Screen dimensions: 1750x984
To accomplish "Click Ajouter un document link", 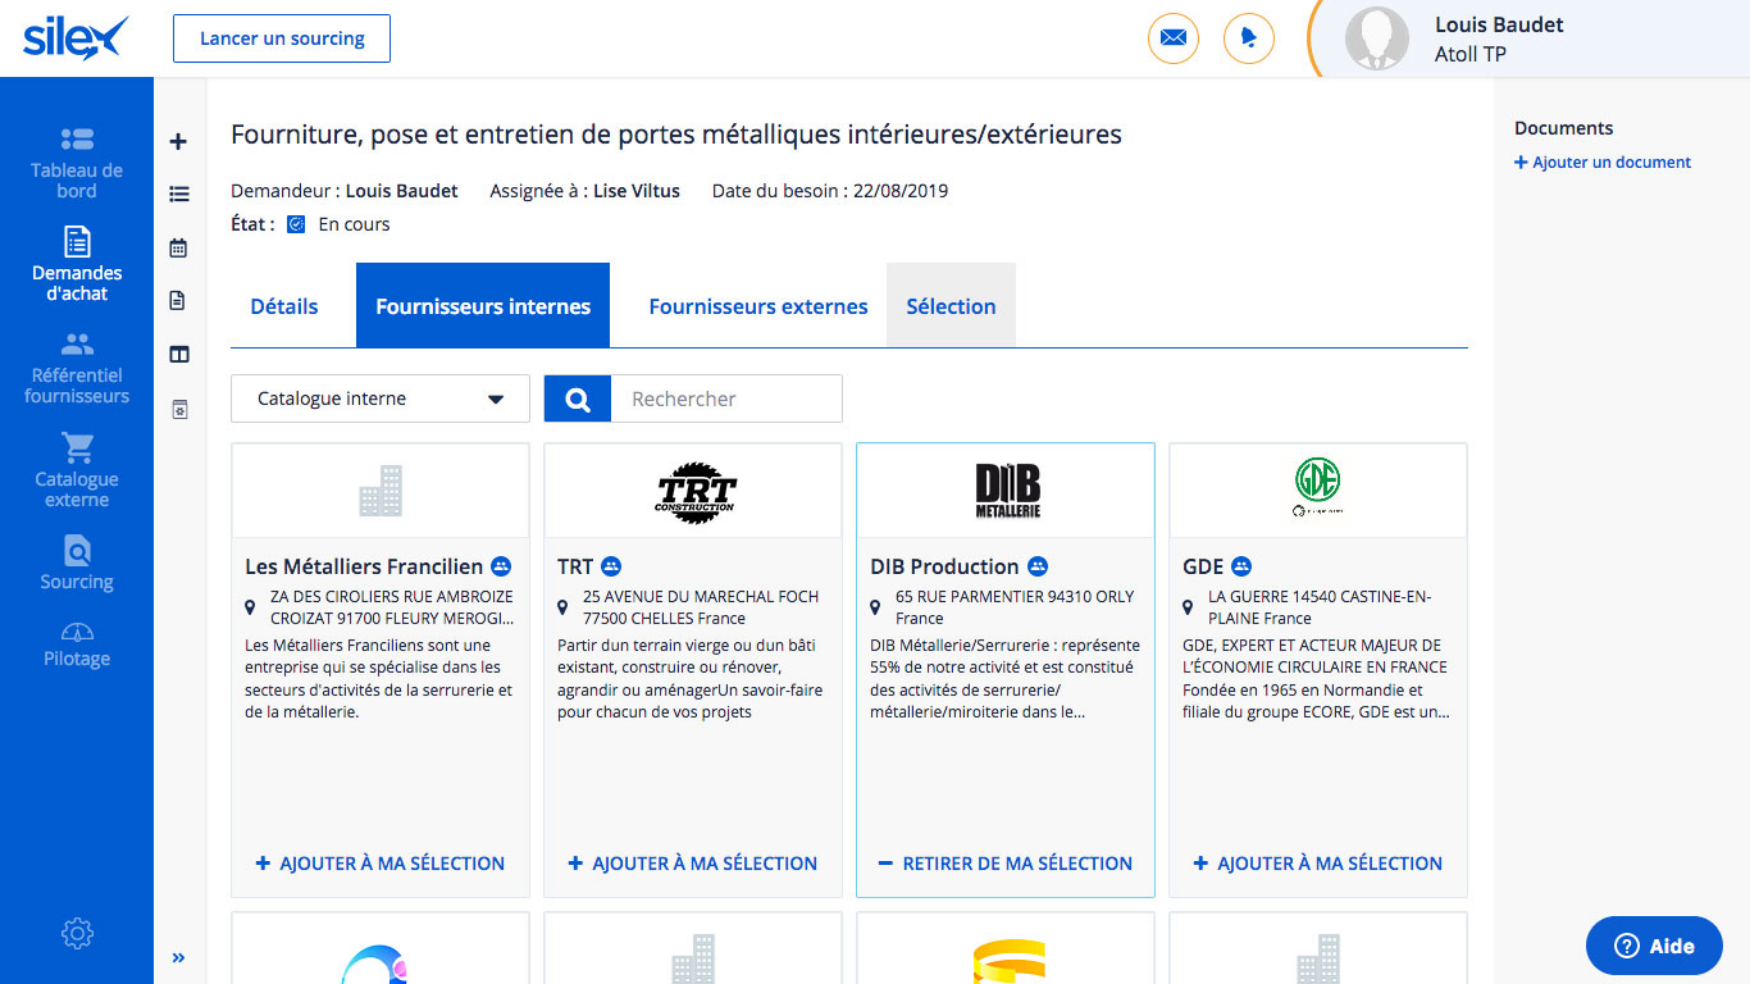I will pyautogui.click(x=1602, y=162).
